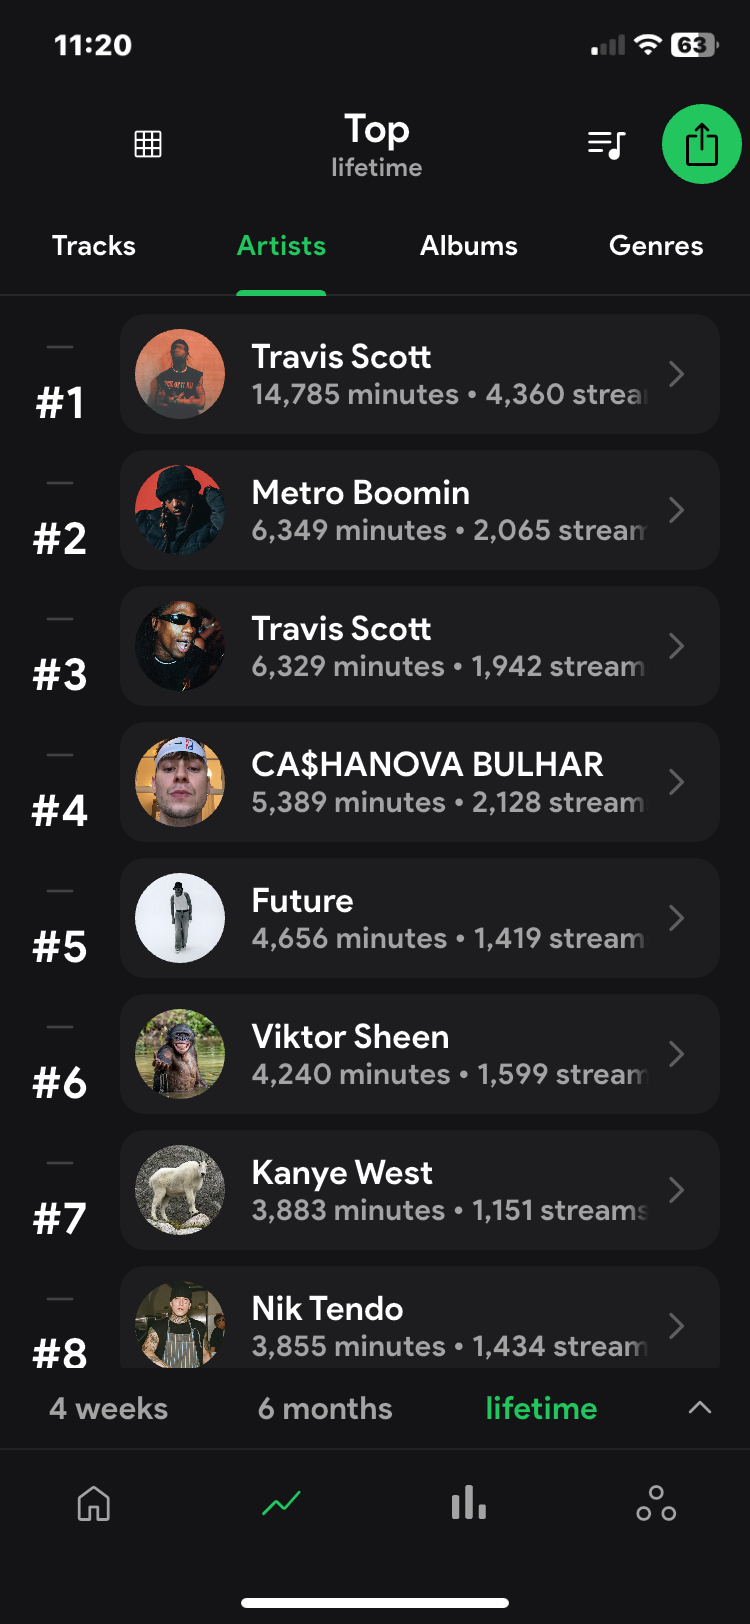Tap the green share button
This screenshot has width=750, height=1624.
pos(701,144)
